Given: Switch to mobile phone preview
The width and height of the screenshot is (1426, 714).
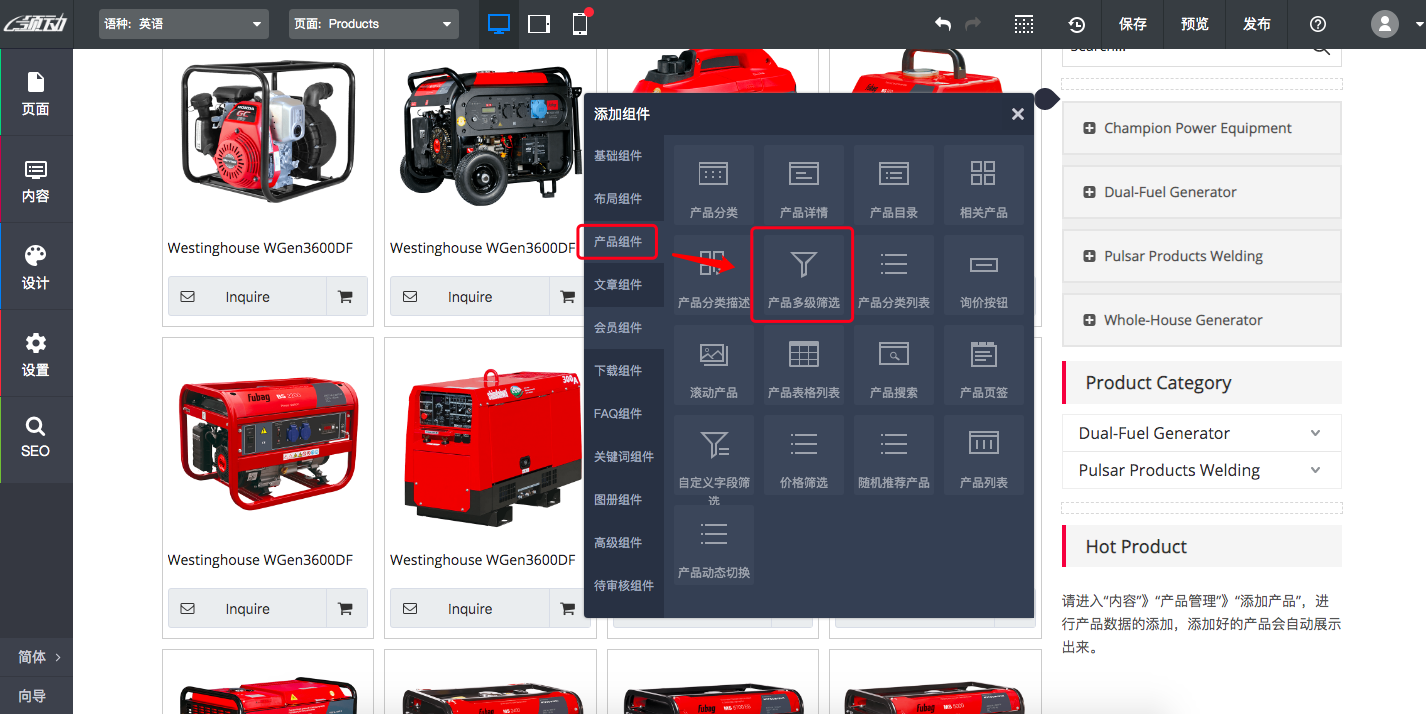Looking at the screenshot, I should pyautogui.click(x=580, y=24).
